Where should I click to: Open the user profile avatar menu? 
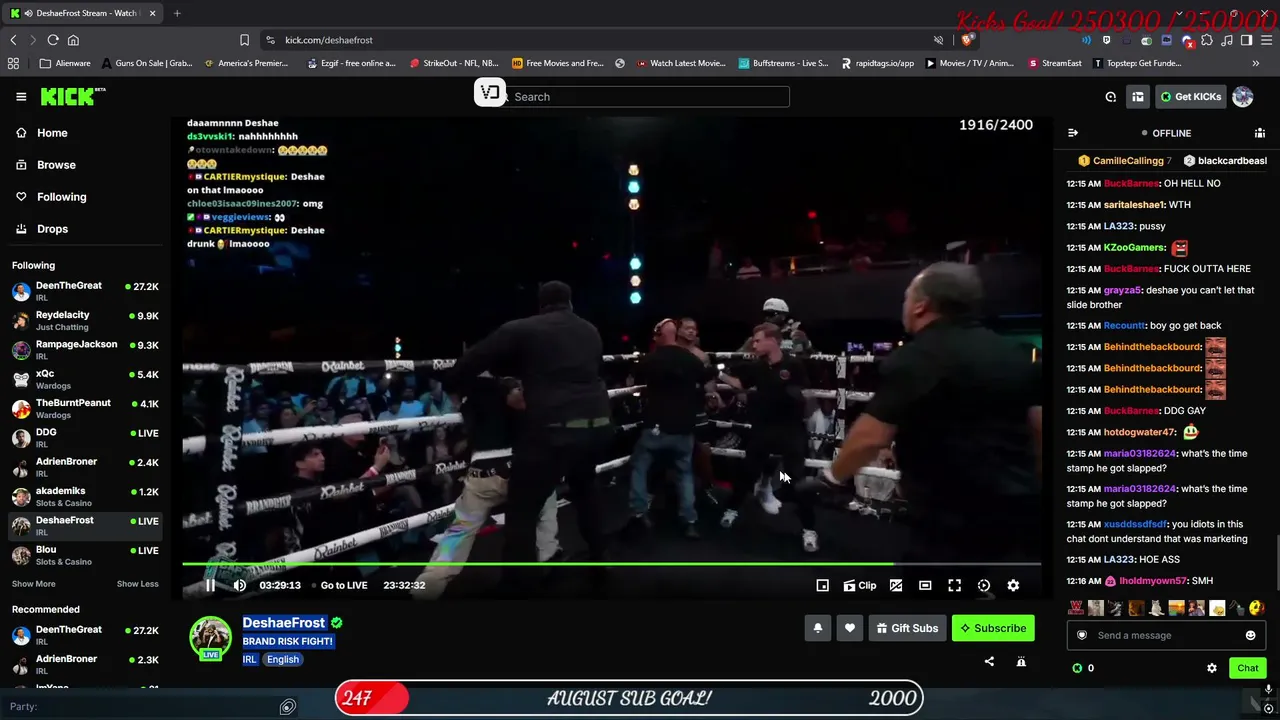pyautogui.click(x=1243, y=97)
